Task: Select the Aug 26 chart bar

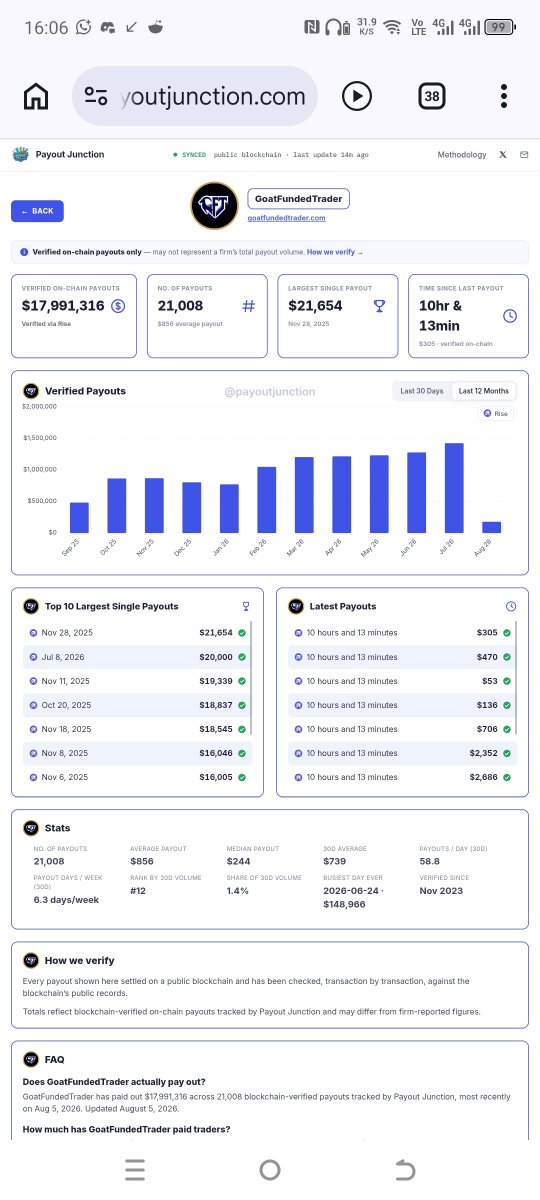Action: [492, 527]
